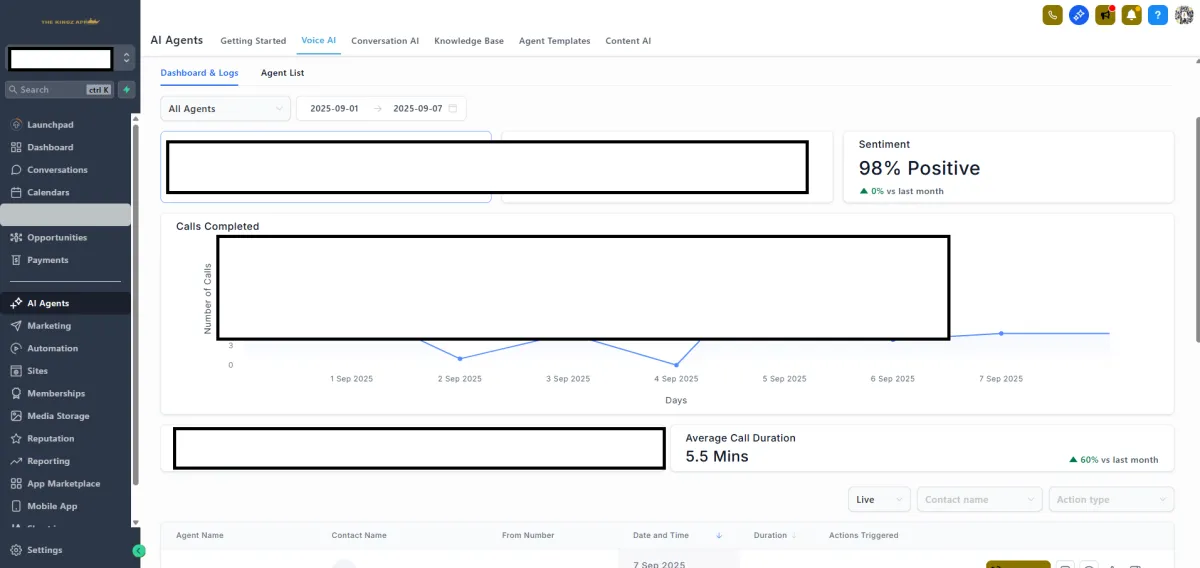Click the blue help question mark icon
The height and width of the screenshot is (568, 1200).
point(1158,15)
